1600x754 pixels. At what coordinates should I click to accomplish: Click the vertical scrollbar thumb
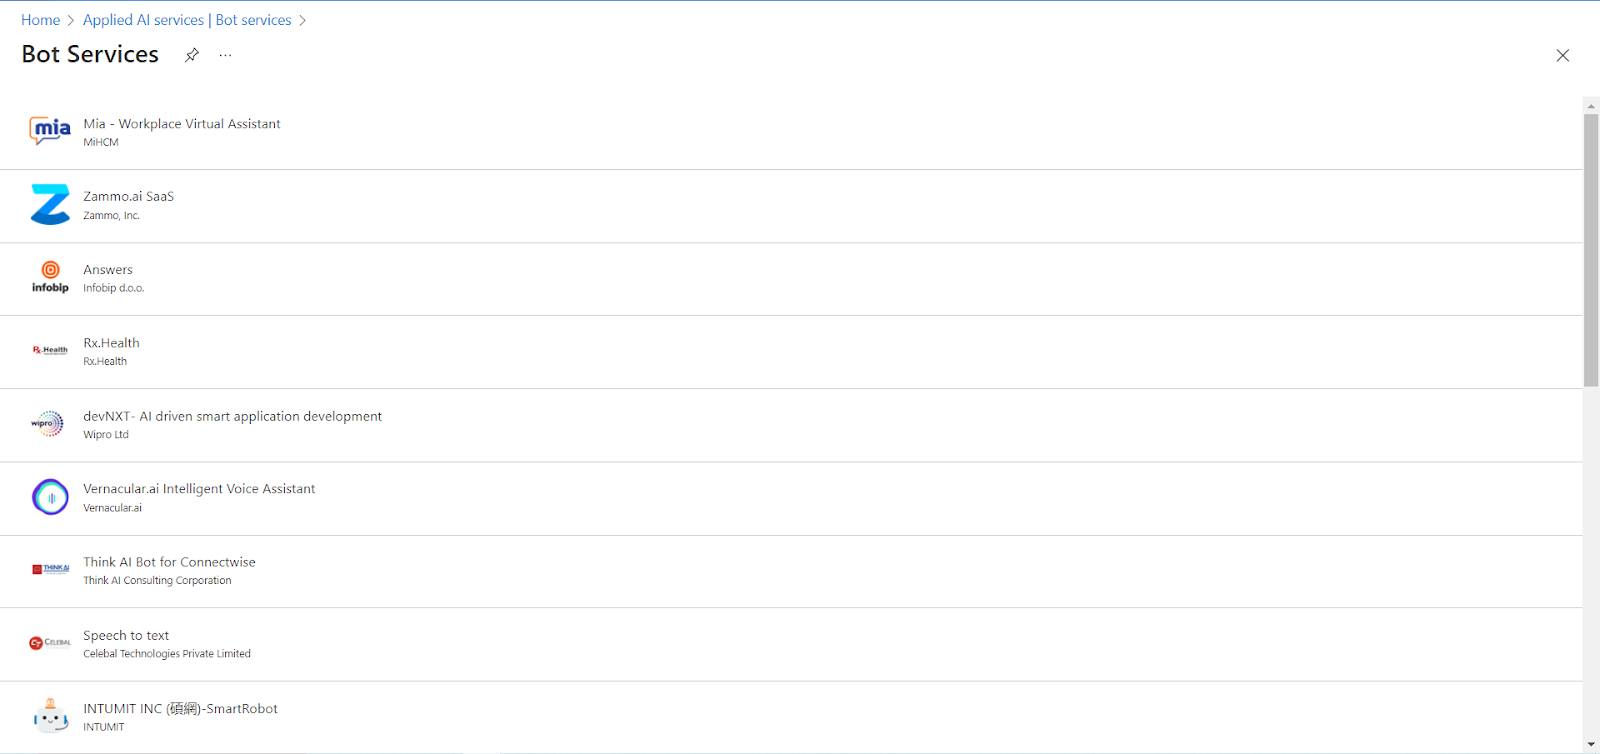[1591, 250]
